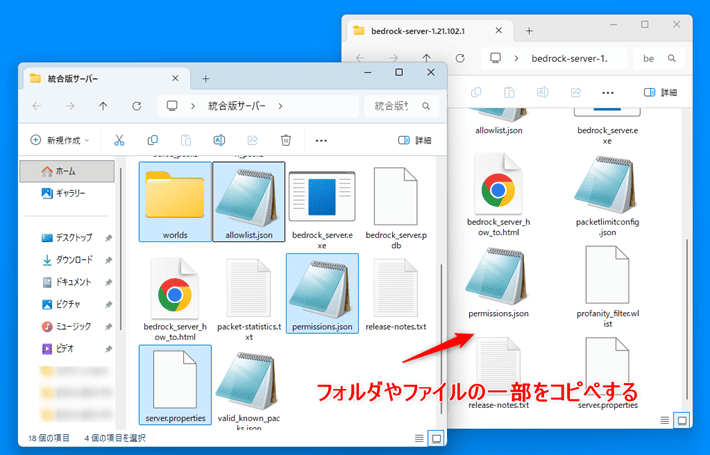Expand breadcrumb chevron after 統合版サーバー
The image size is (710, 455).
[281, 105]
